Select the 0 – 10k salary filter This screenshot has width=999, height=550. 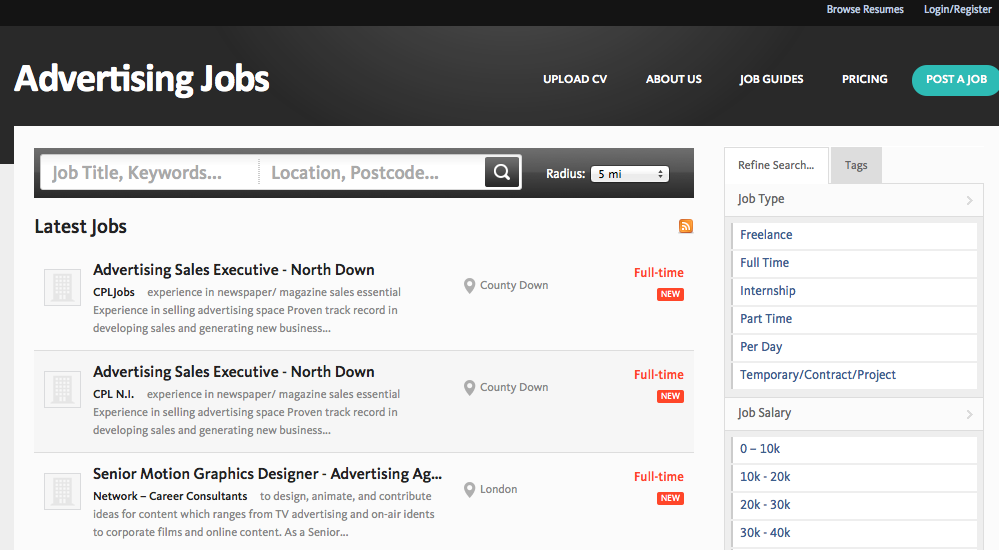click(x=854, y=449)
